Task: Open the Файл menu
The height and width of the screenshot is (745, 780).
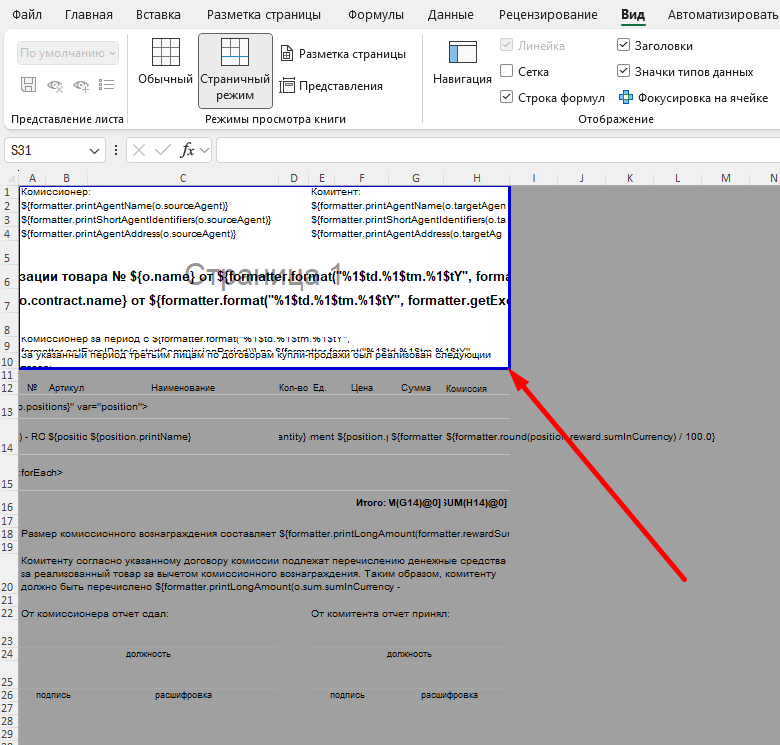Action: [27, 15]
